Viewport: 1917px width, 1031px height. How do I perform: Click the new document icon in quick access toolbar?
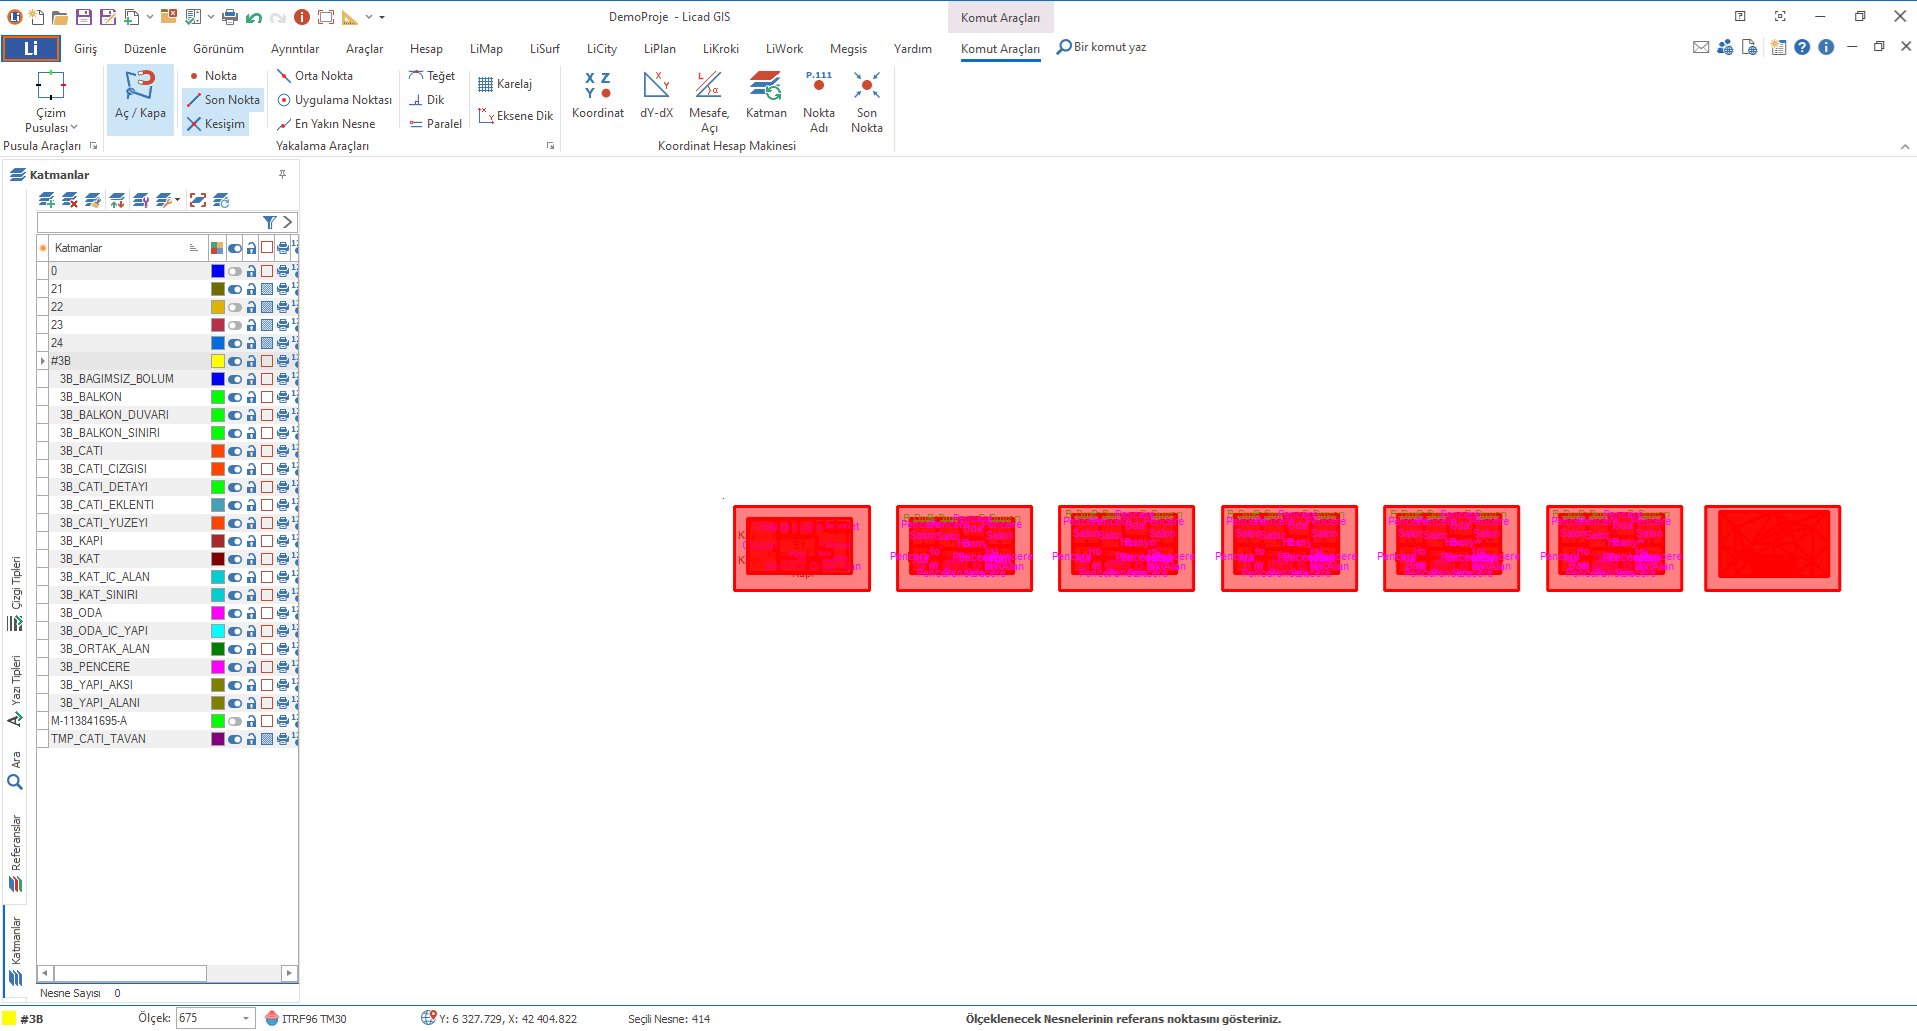click(37, 17)
